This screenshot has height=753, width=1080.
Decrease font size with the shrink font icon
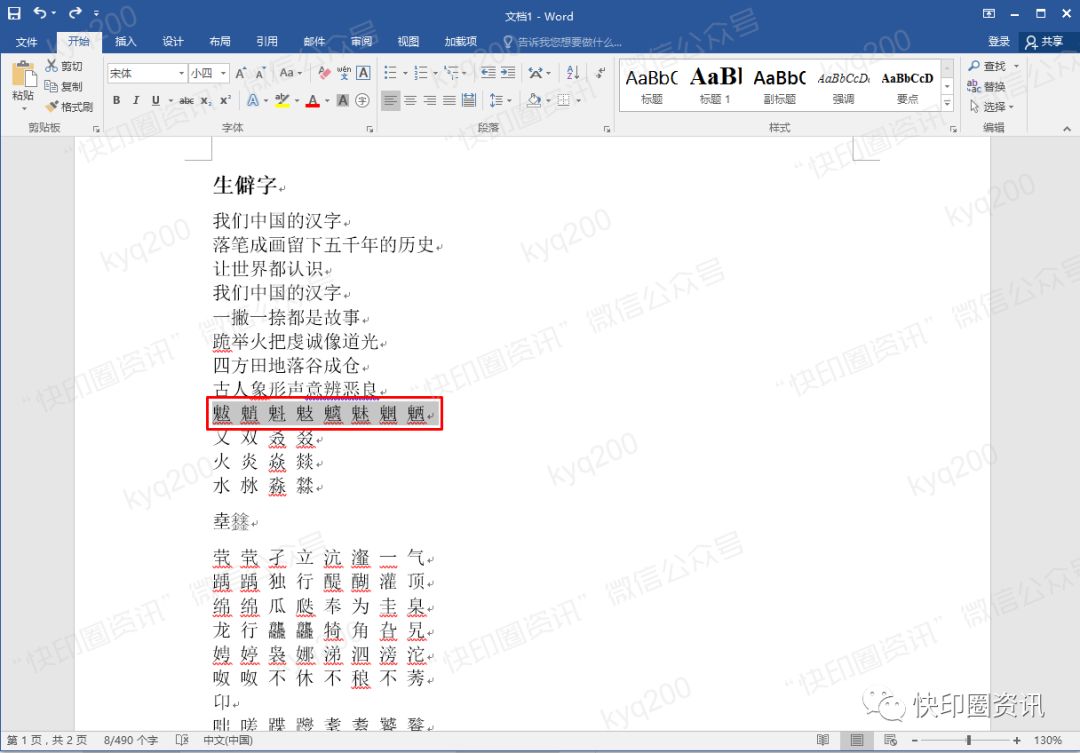261,73
